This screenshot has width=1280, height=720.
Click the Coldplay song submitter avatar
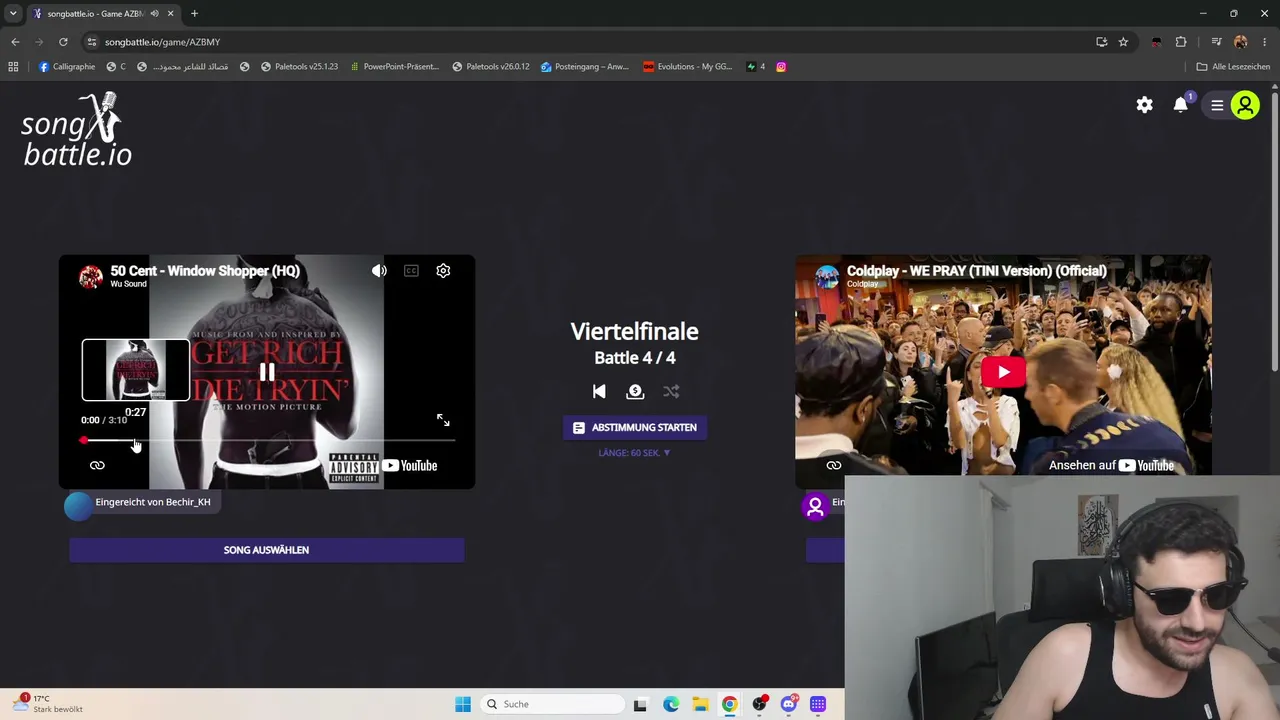(x=816, y=506)
